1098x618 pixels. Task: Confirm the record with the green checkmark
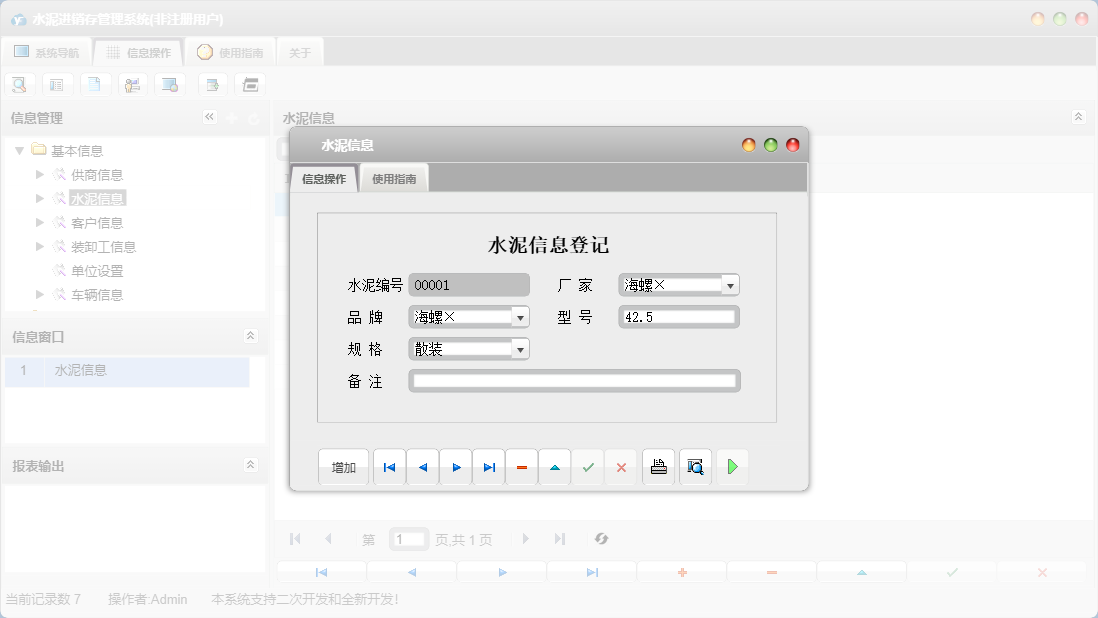click(589, 467)
